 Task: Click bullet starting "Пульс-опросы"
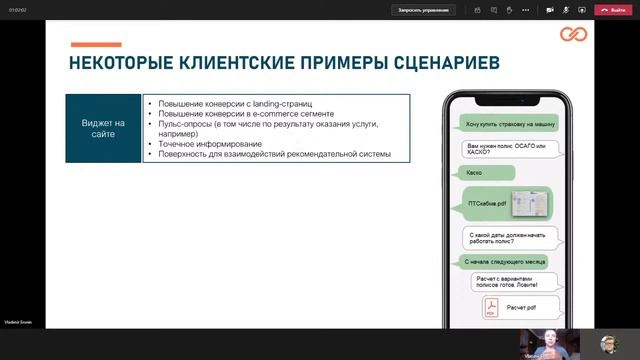click(268, 128)
